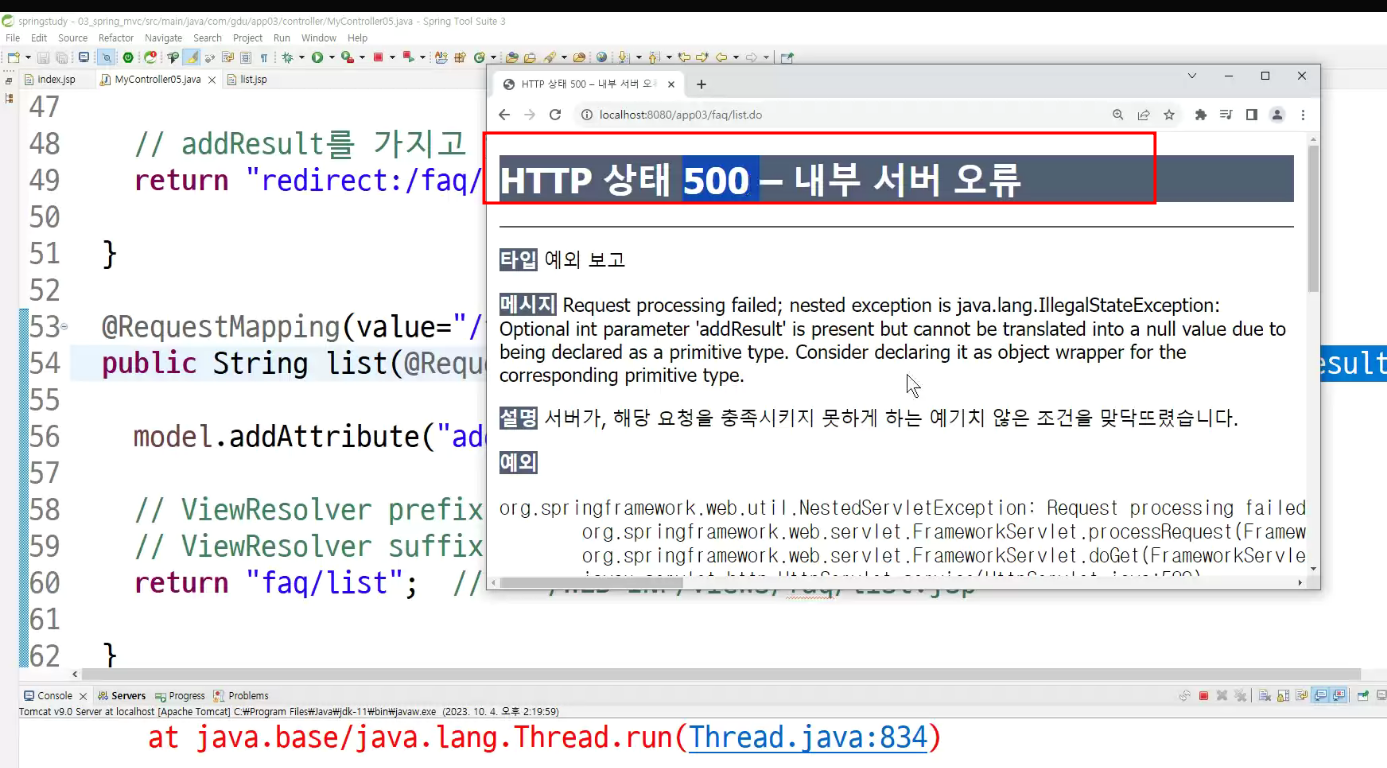Toggle Show Whitespace Characters pilcrow icon
This screenshot has height=768, width=1387.
click(264, 58)
